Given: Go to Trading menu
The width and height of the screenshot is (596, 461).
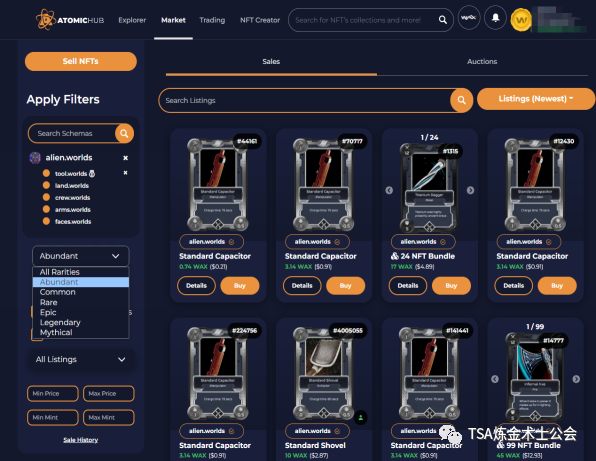Looking at the screenshot, I should point(212,20).
